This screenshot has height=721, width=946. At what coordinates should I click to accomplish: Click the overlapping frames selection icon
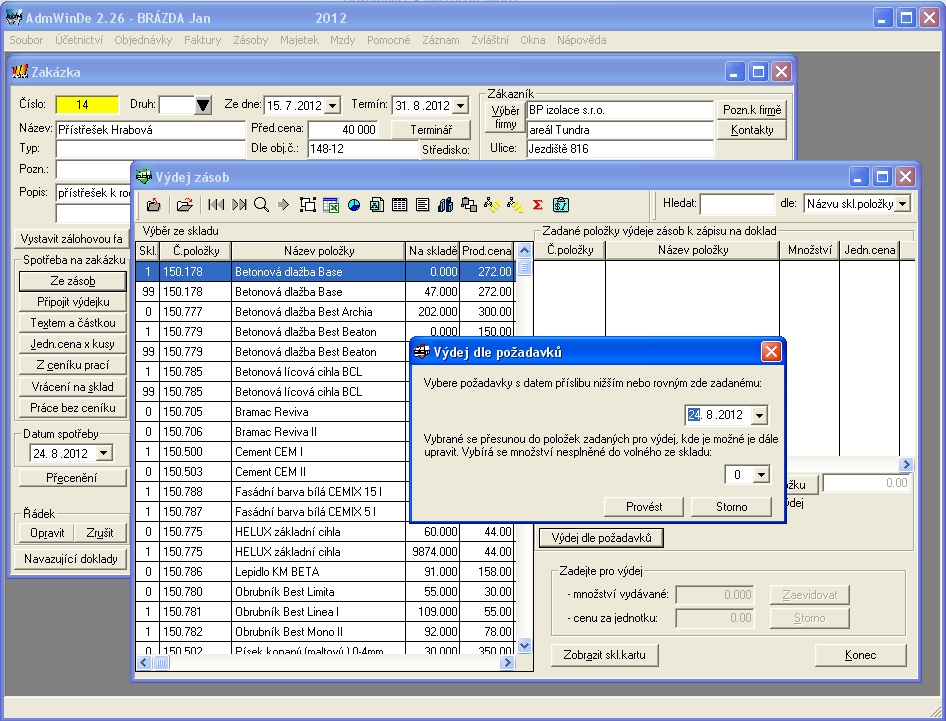[308, 205]
